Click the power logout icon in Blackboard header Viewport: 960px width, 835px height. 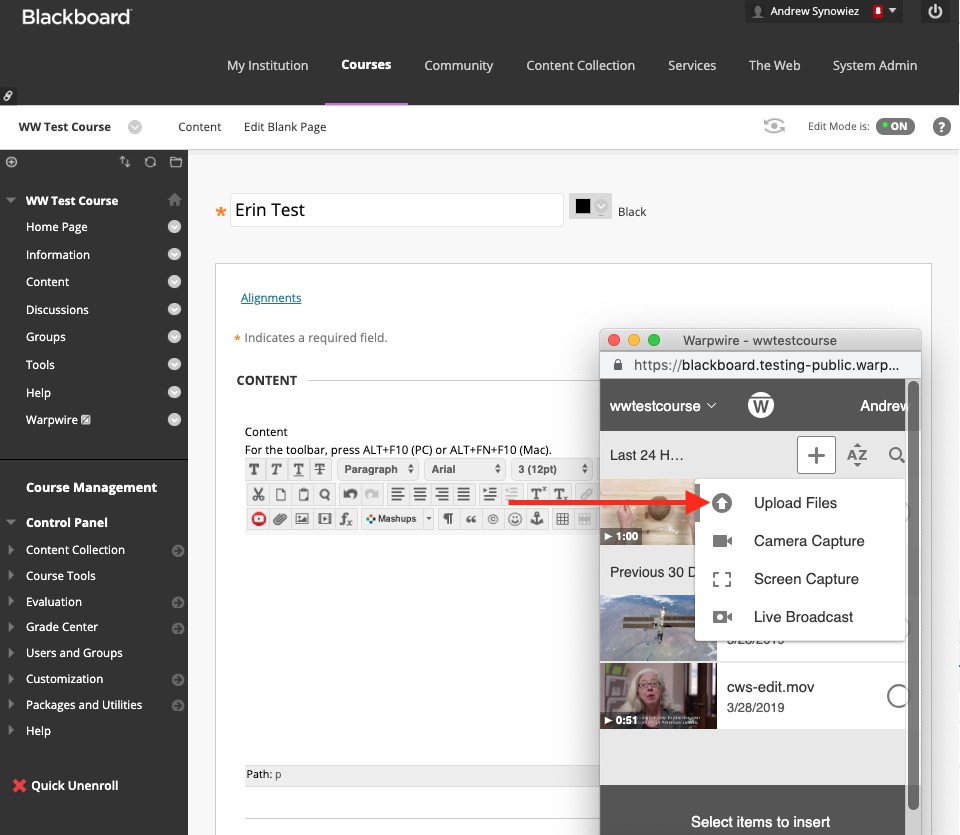tap(935, 12)
